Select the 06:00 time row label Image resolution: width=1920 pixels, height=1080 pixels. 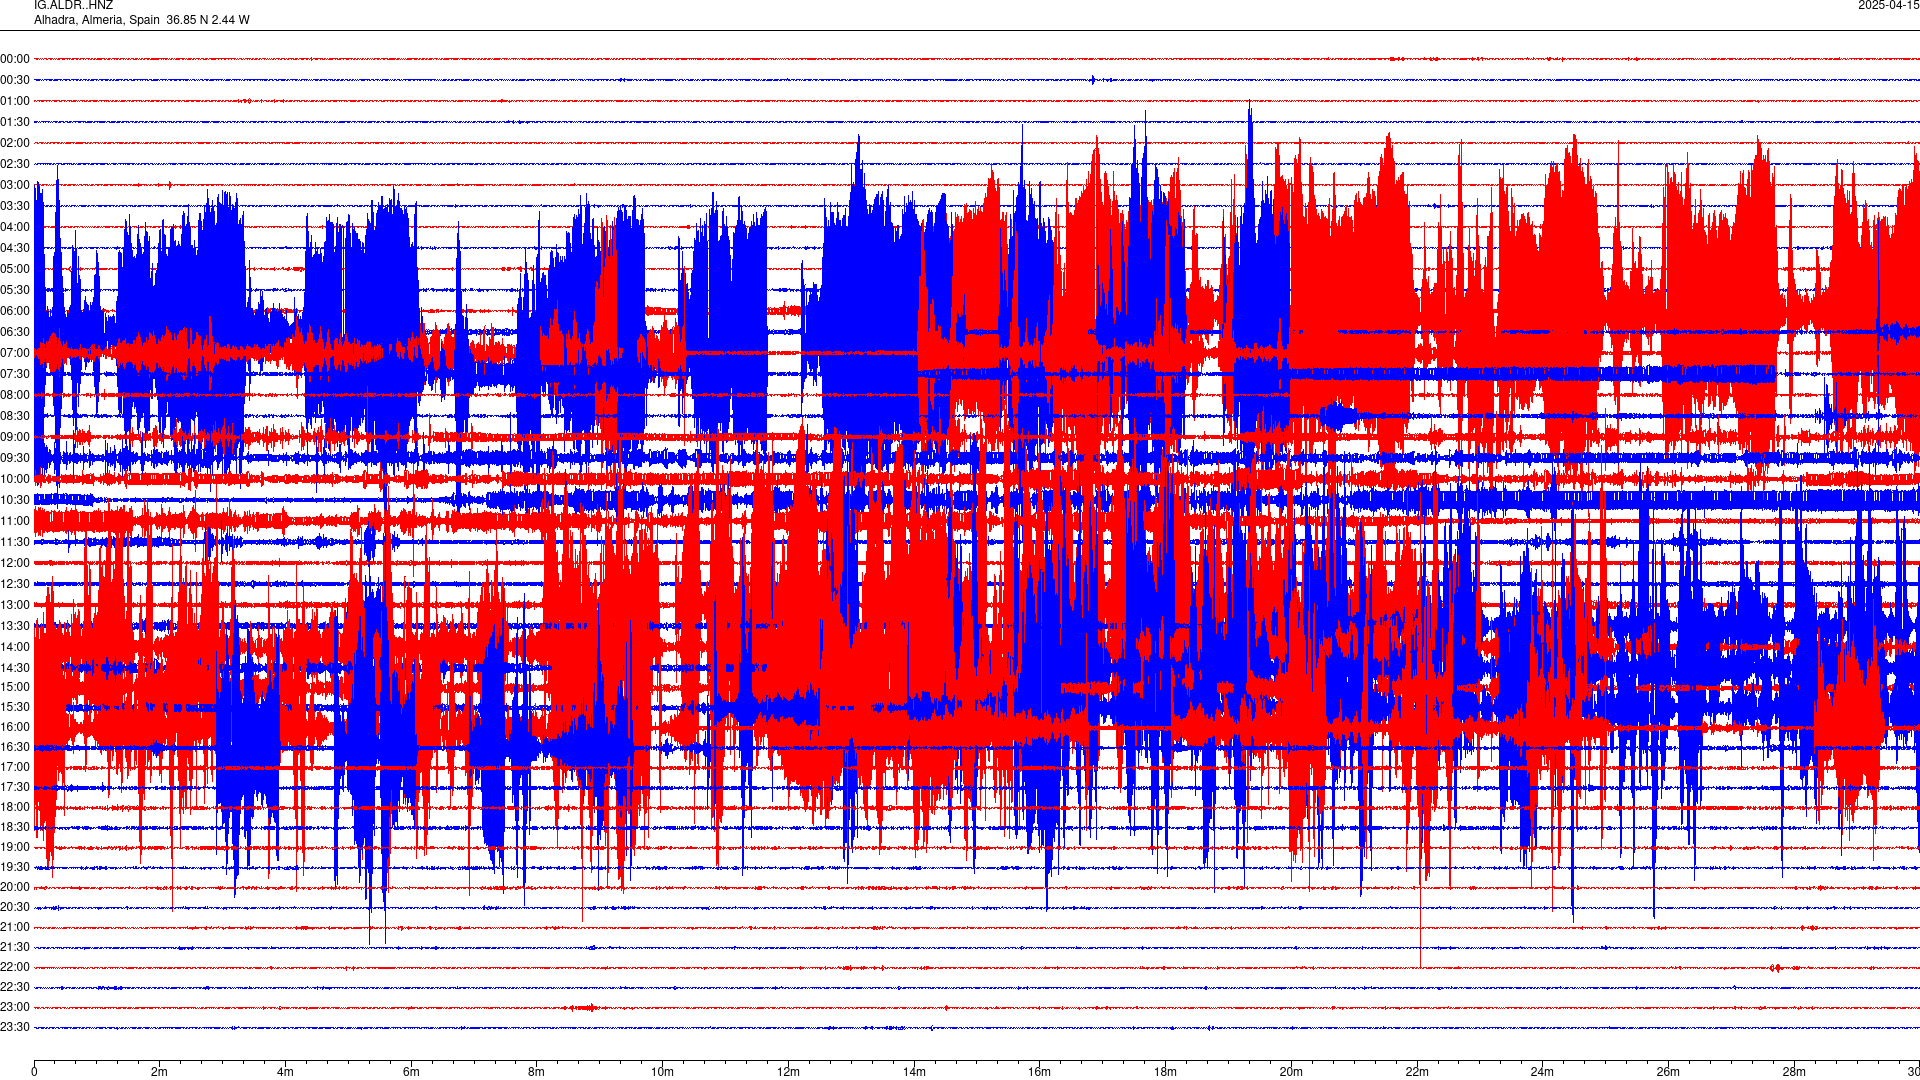coord(15,311)
